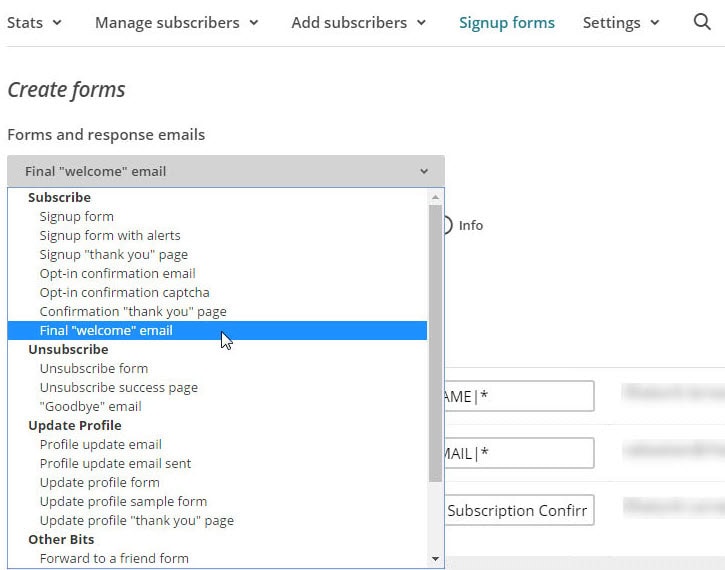Open the Stats menu
Screen dimensions: 725x570
point(34,22)
